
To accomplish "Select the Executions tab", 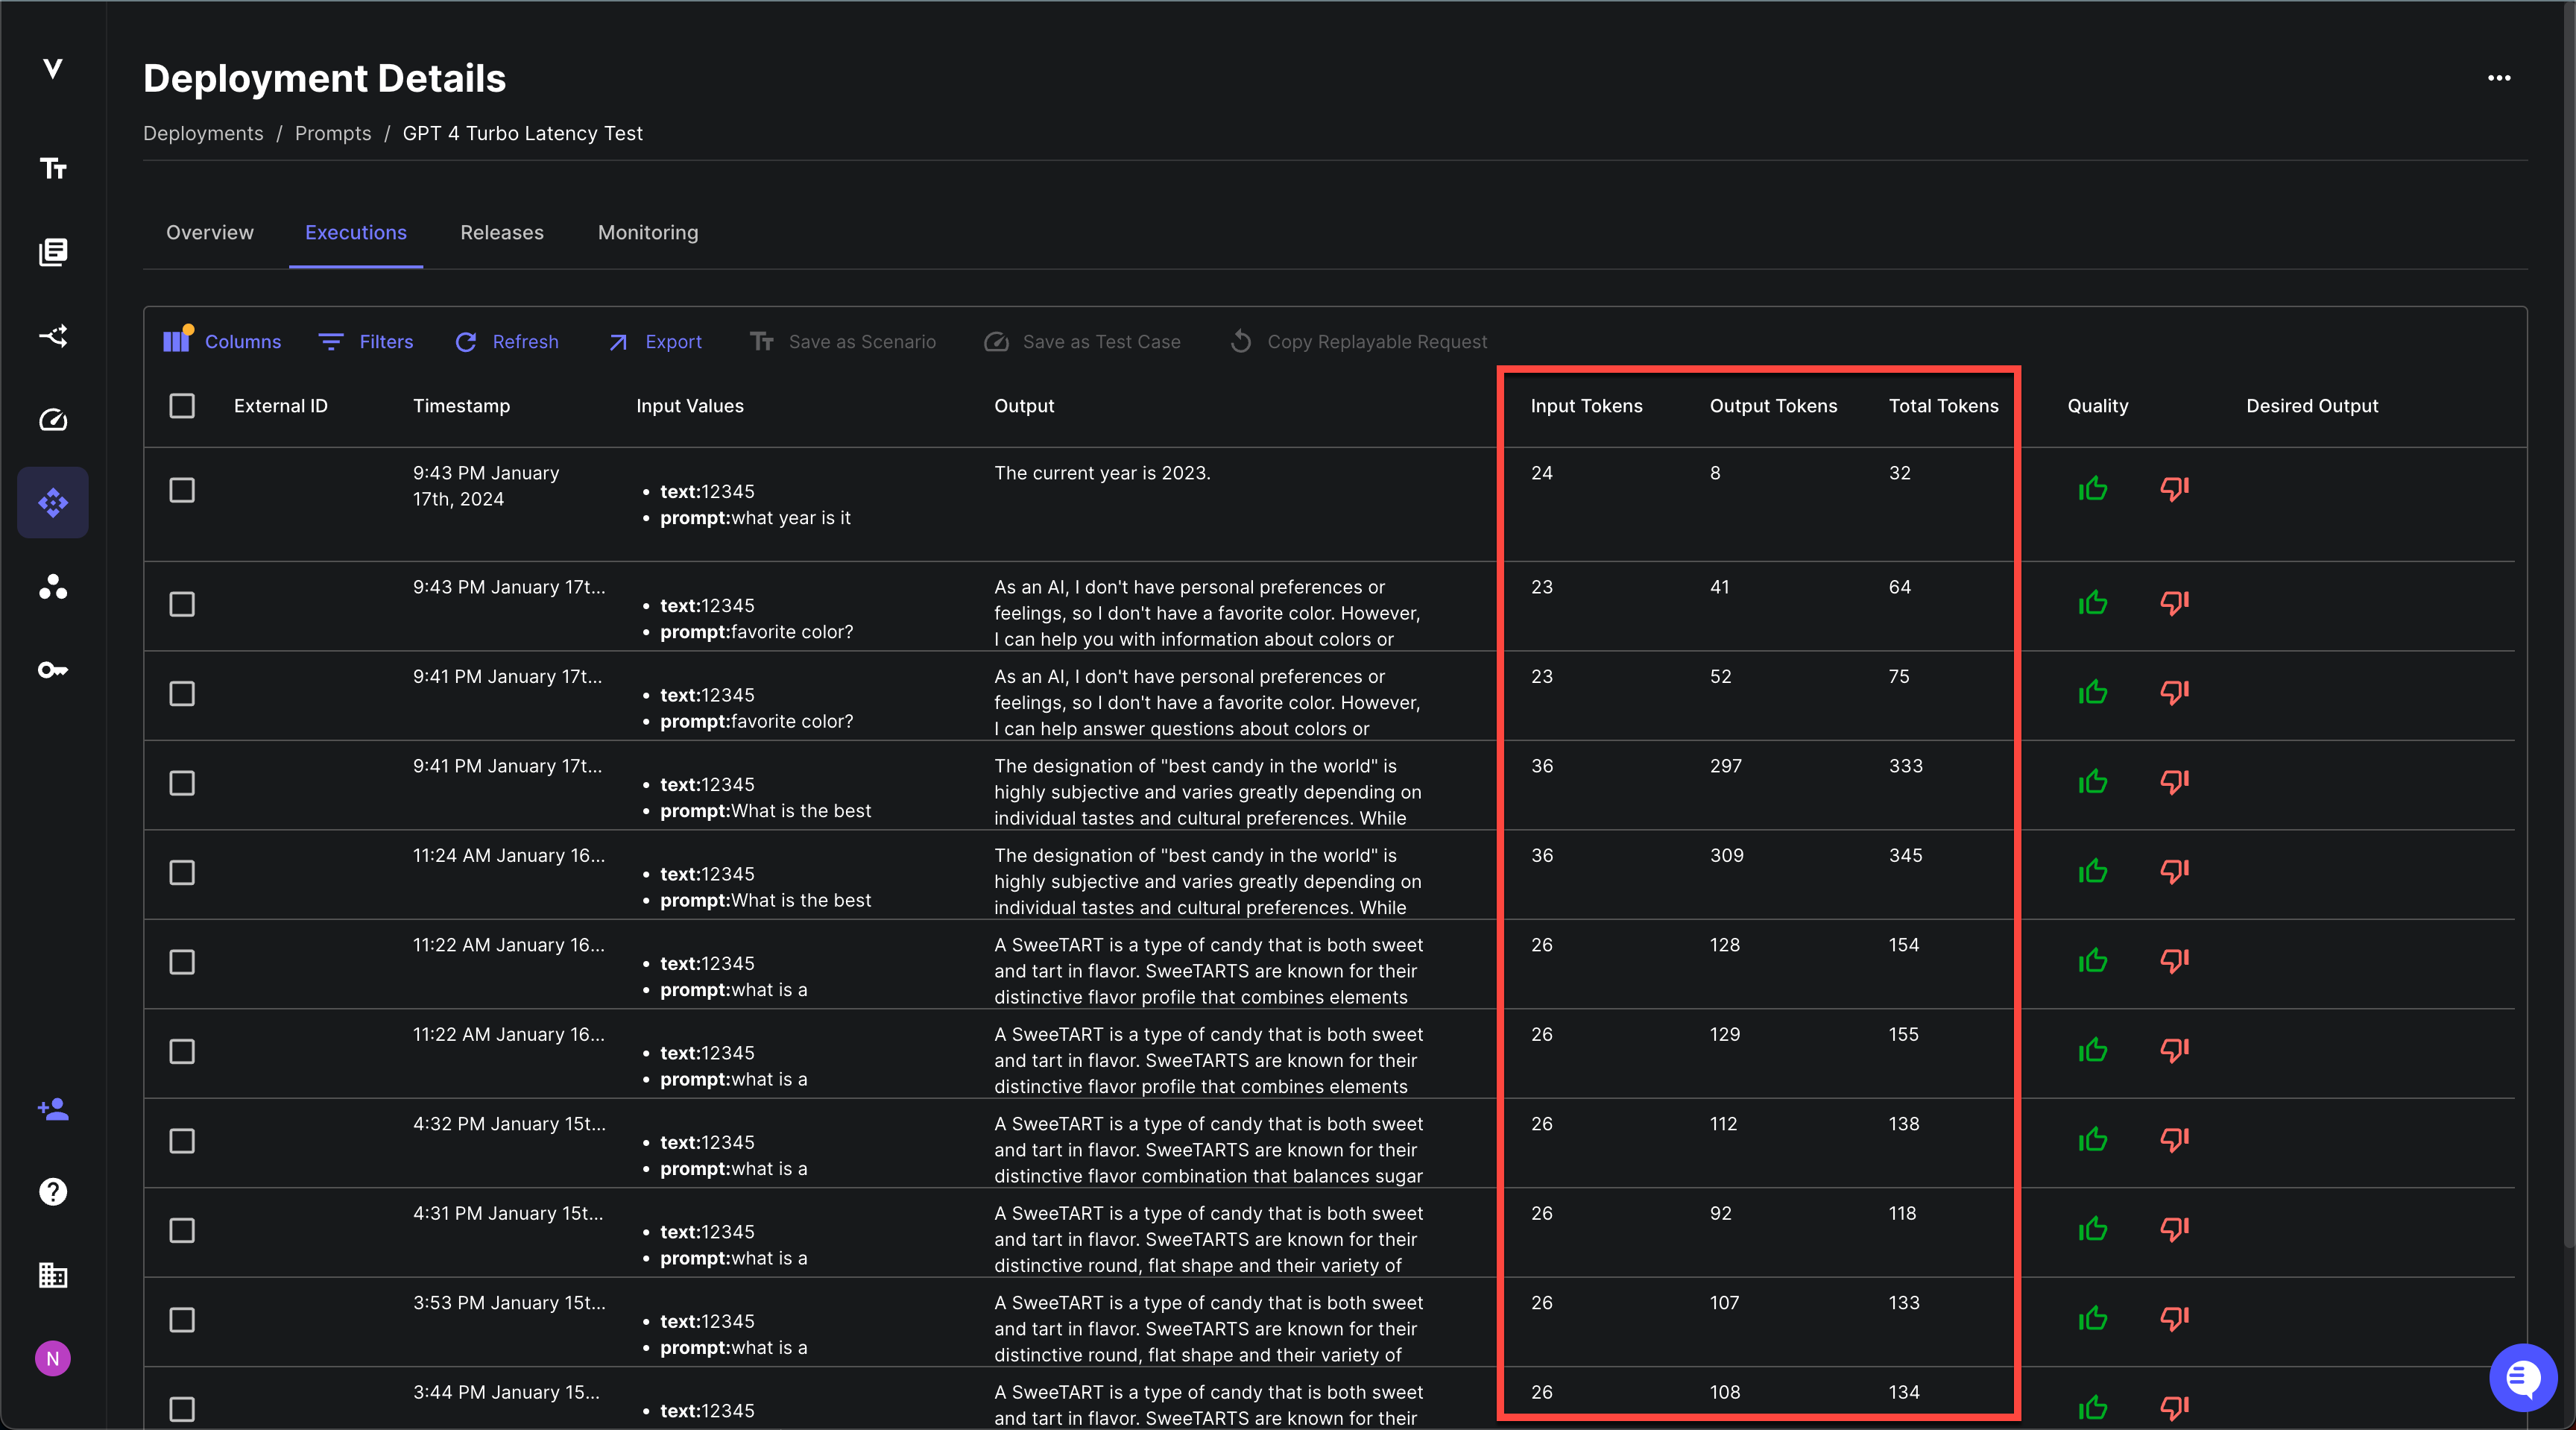I will click(x=356, y=232).
